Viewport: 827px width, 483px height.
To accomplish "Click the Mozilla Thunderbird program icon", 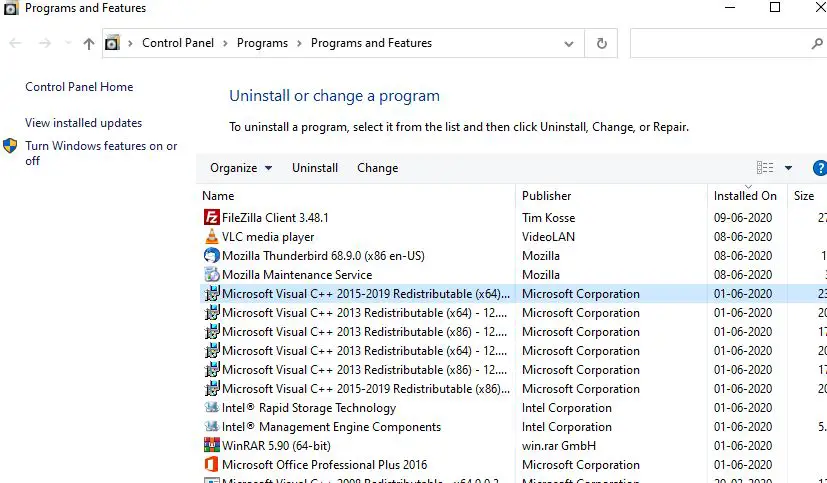I will point(211,255).
